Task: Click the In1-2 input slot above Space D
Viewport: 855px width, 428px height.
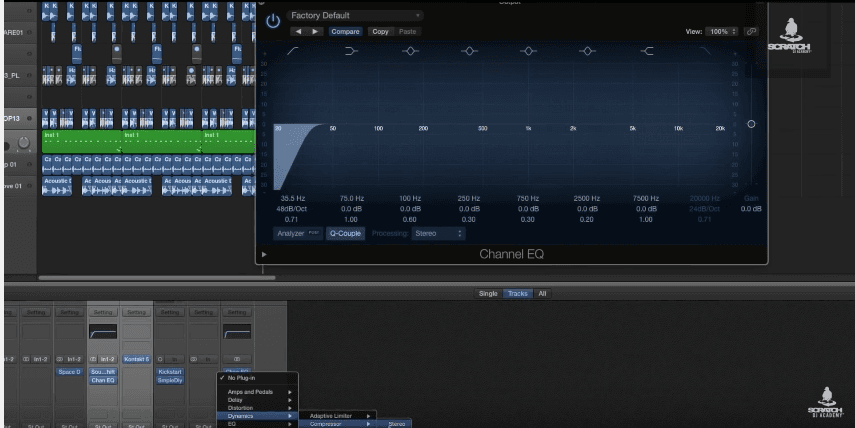Action: [74, 359]
